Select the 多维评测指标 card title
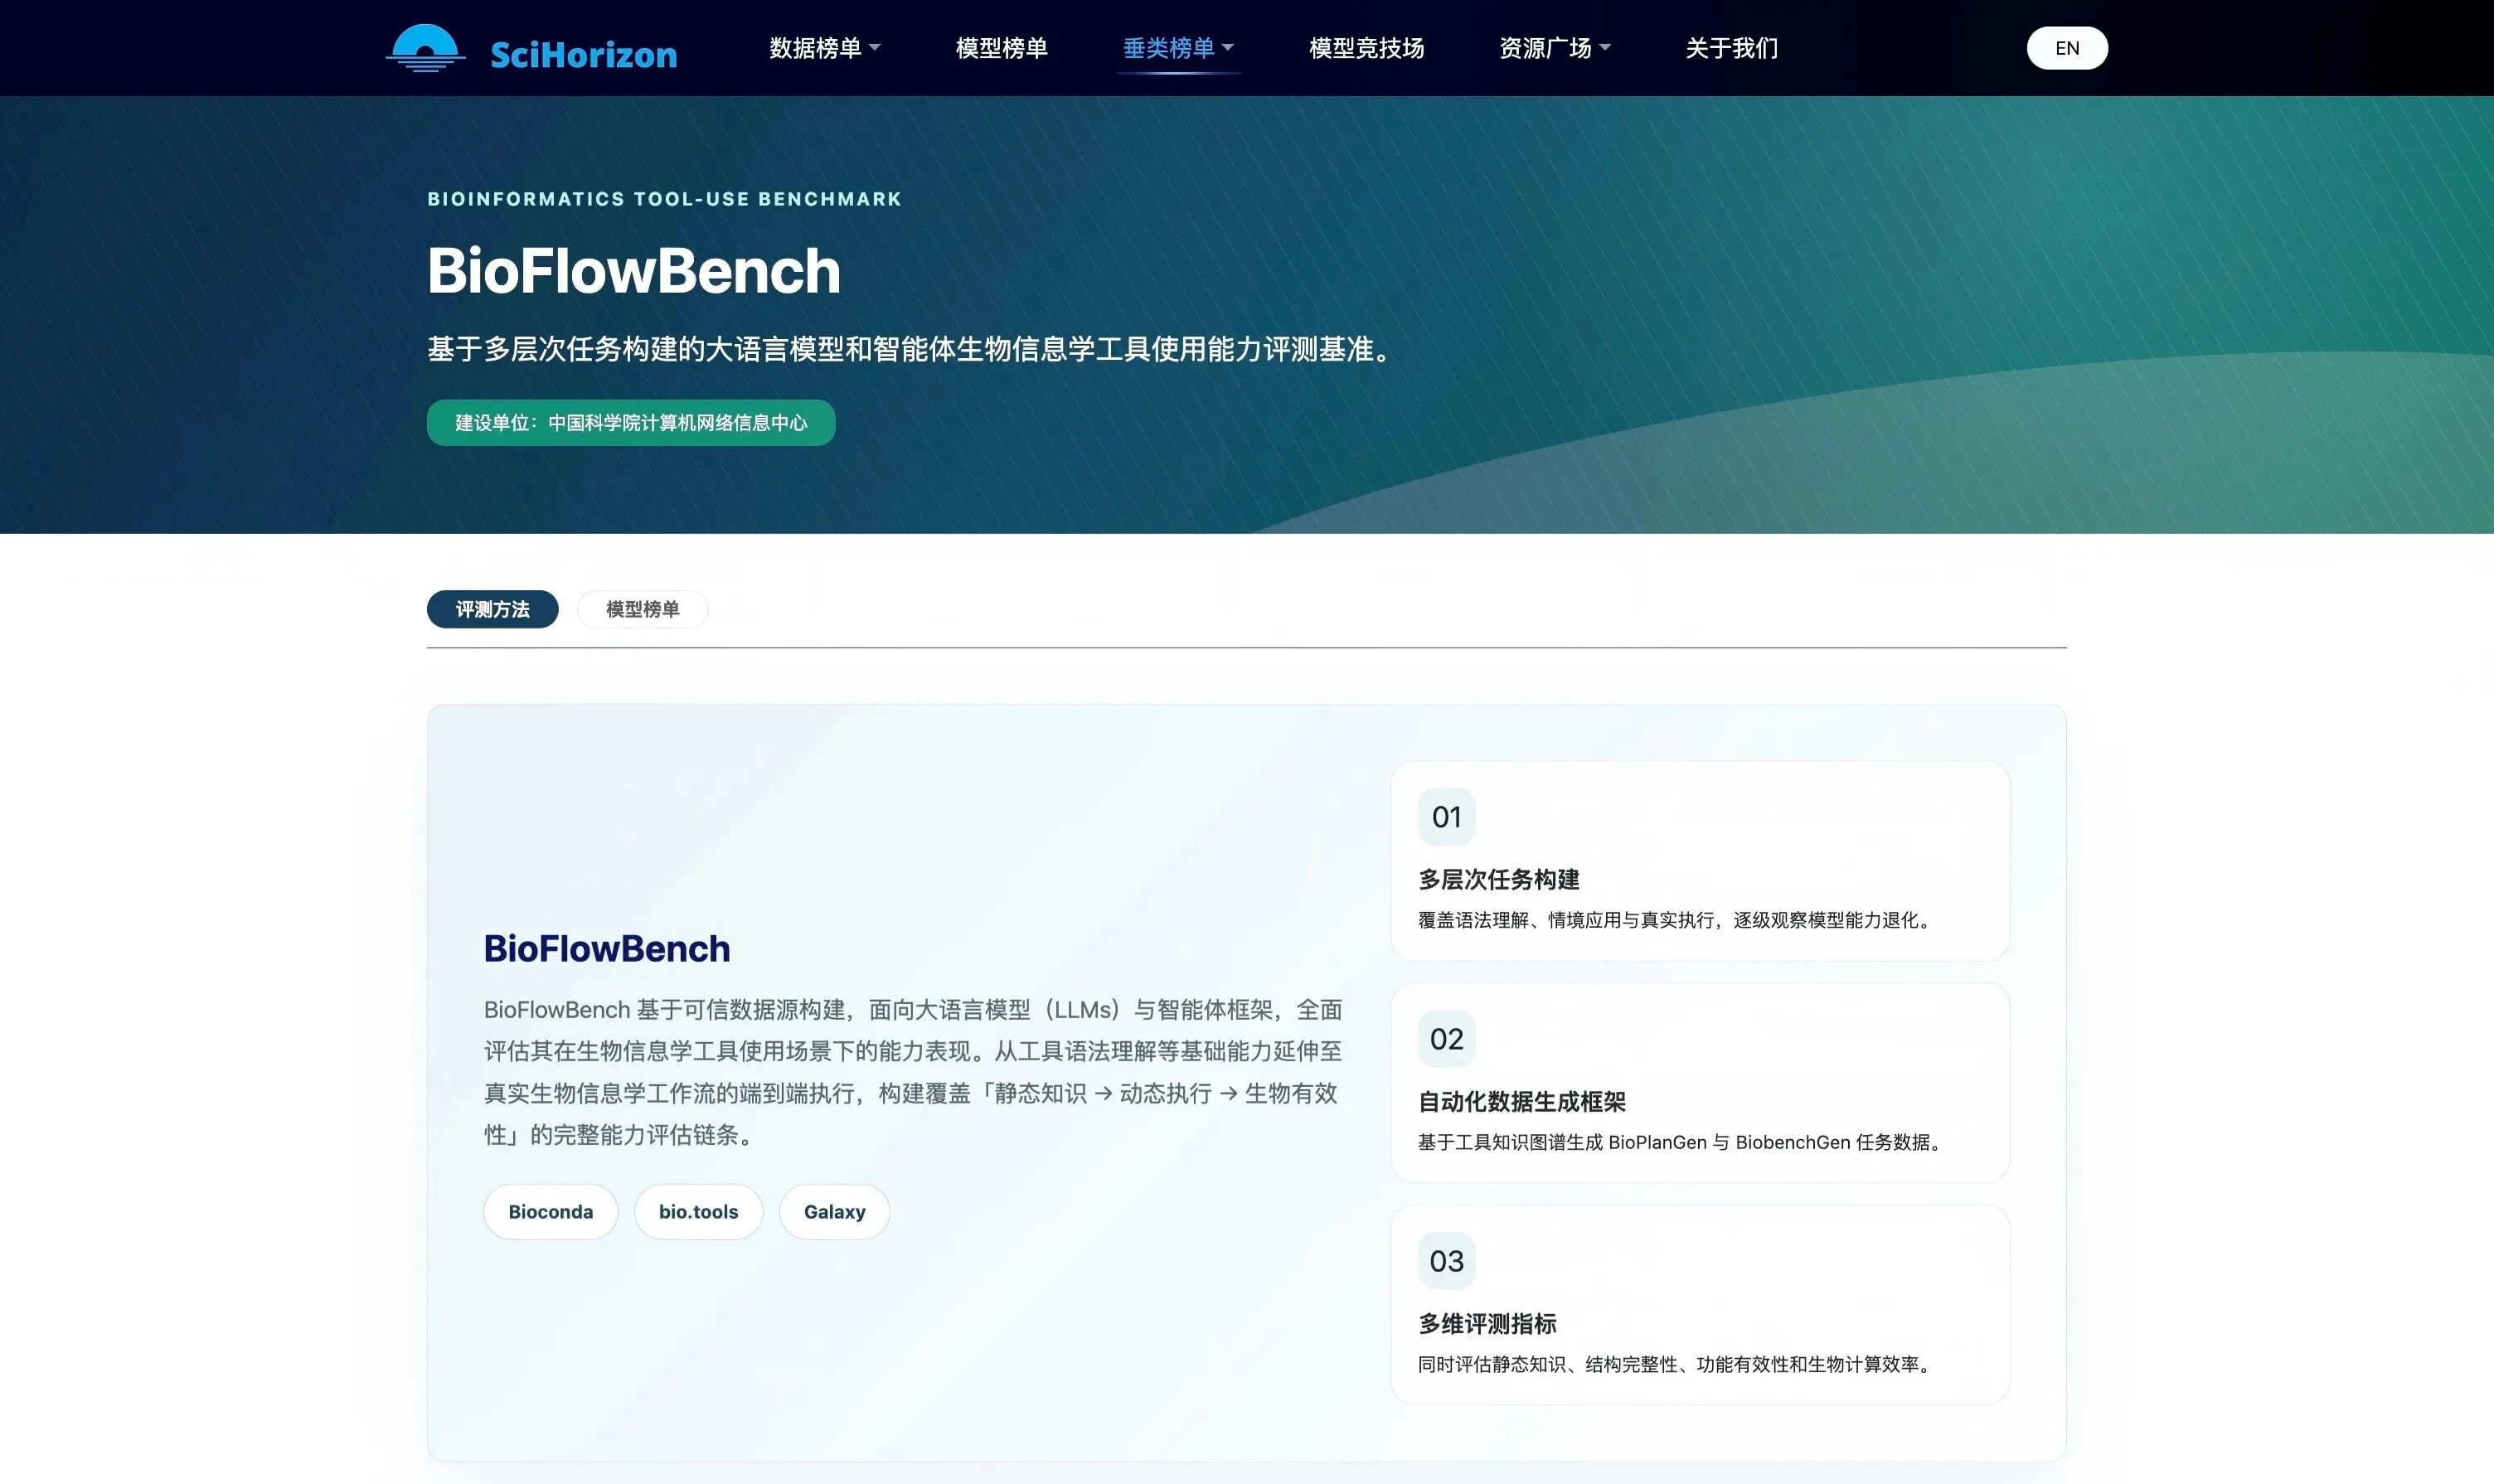2494x1484 pixels. (1488, 1324)
